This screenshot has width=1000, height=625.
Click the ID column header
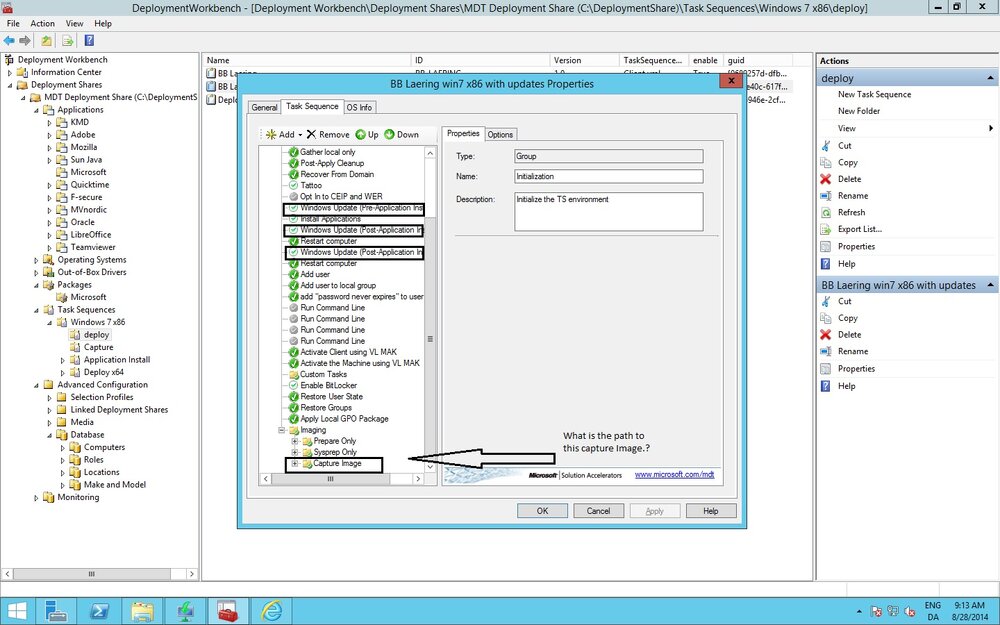[481, 60]
